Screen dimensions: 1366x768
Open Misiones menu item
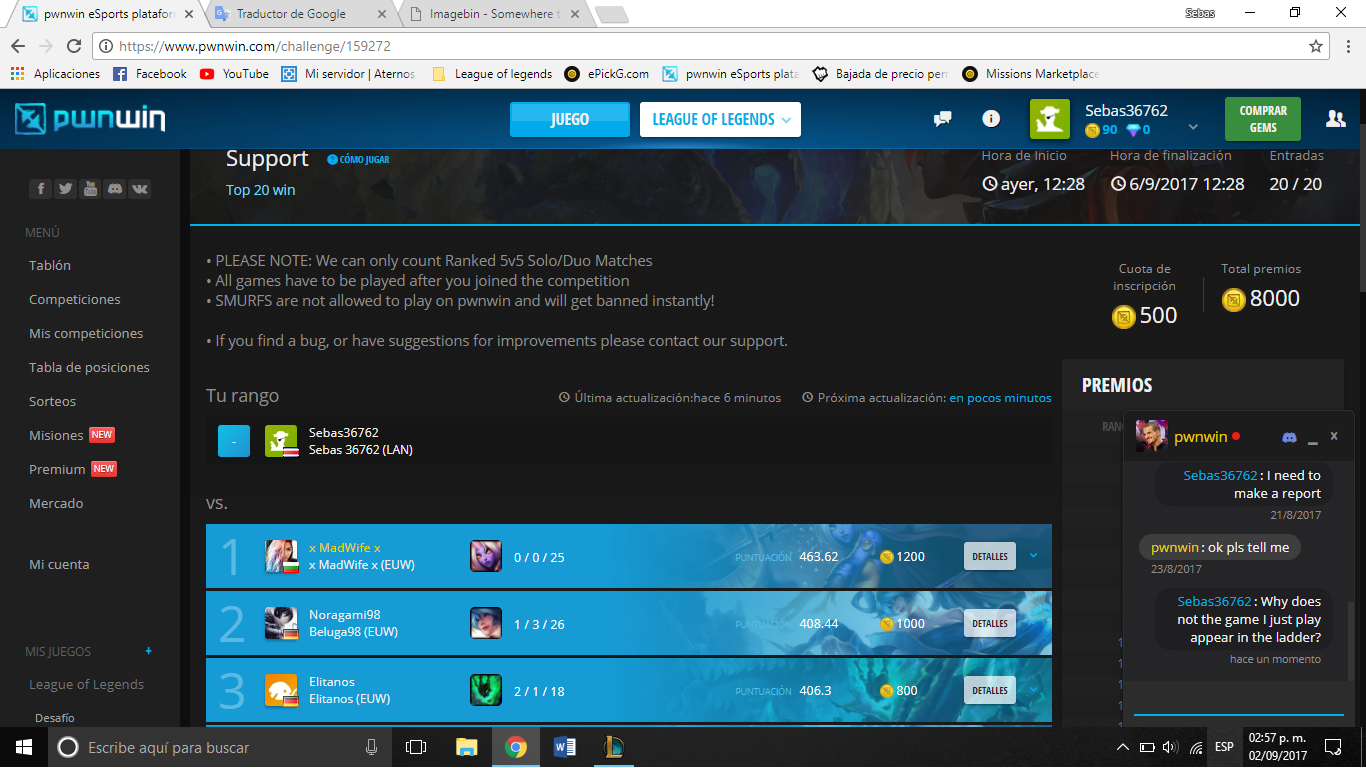[x=56, y=435]
